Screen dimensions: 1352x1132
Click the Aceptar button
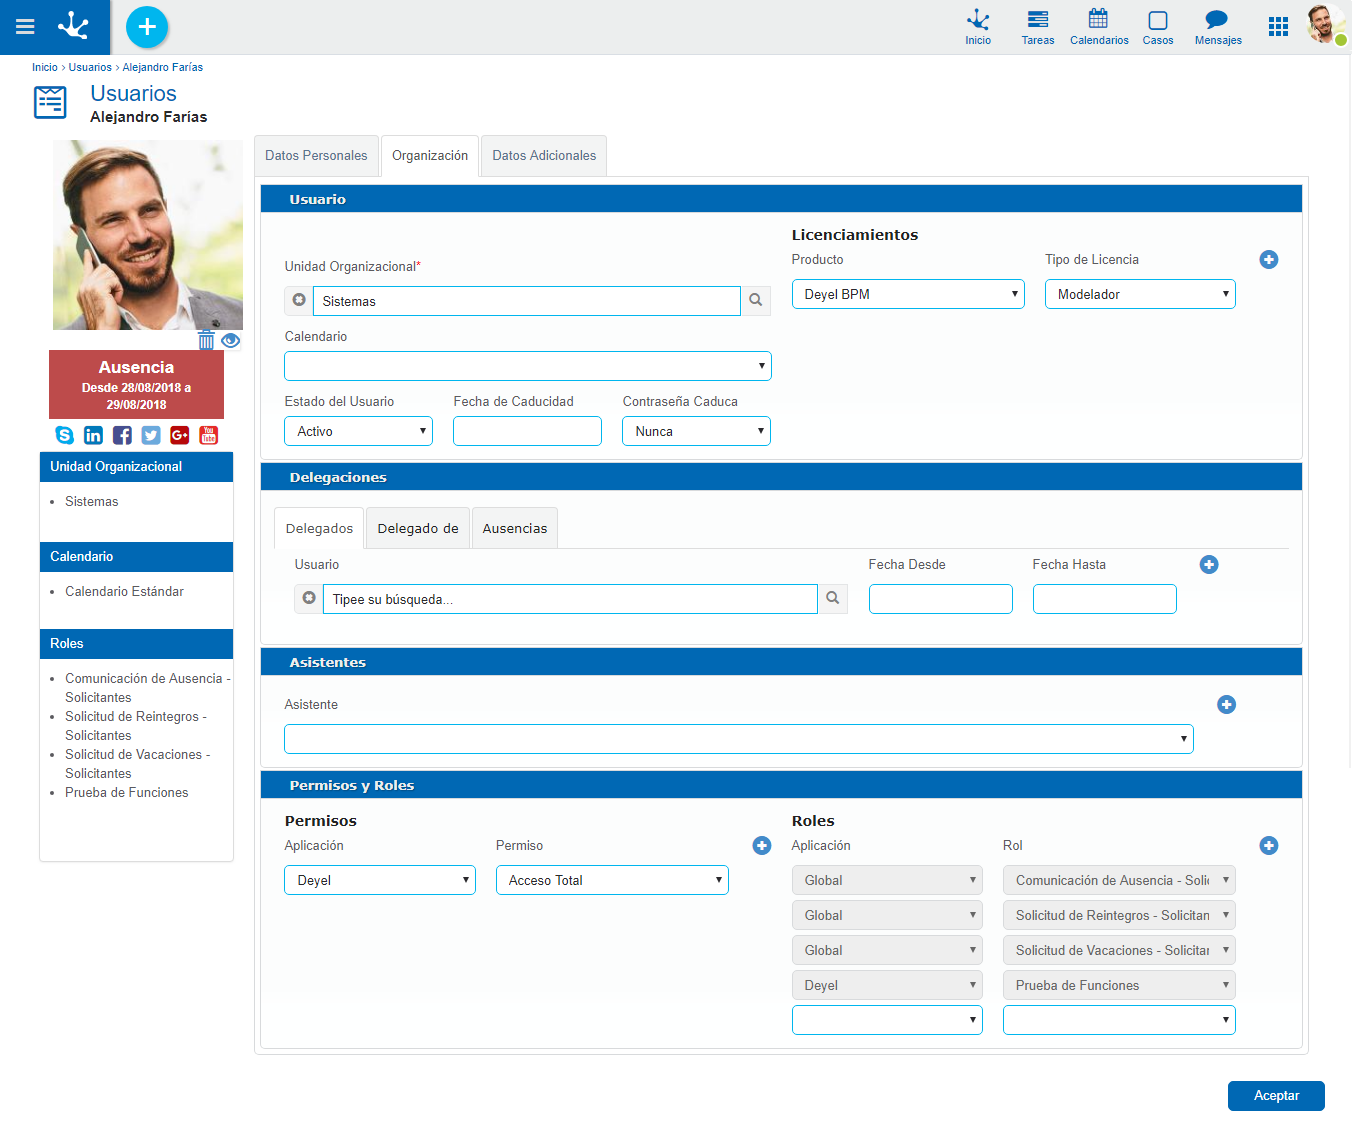click(1276, 1096)
